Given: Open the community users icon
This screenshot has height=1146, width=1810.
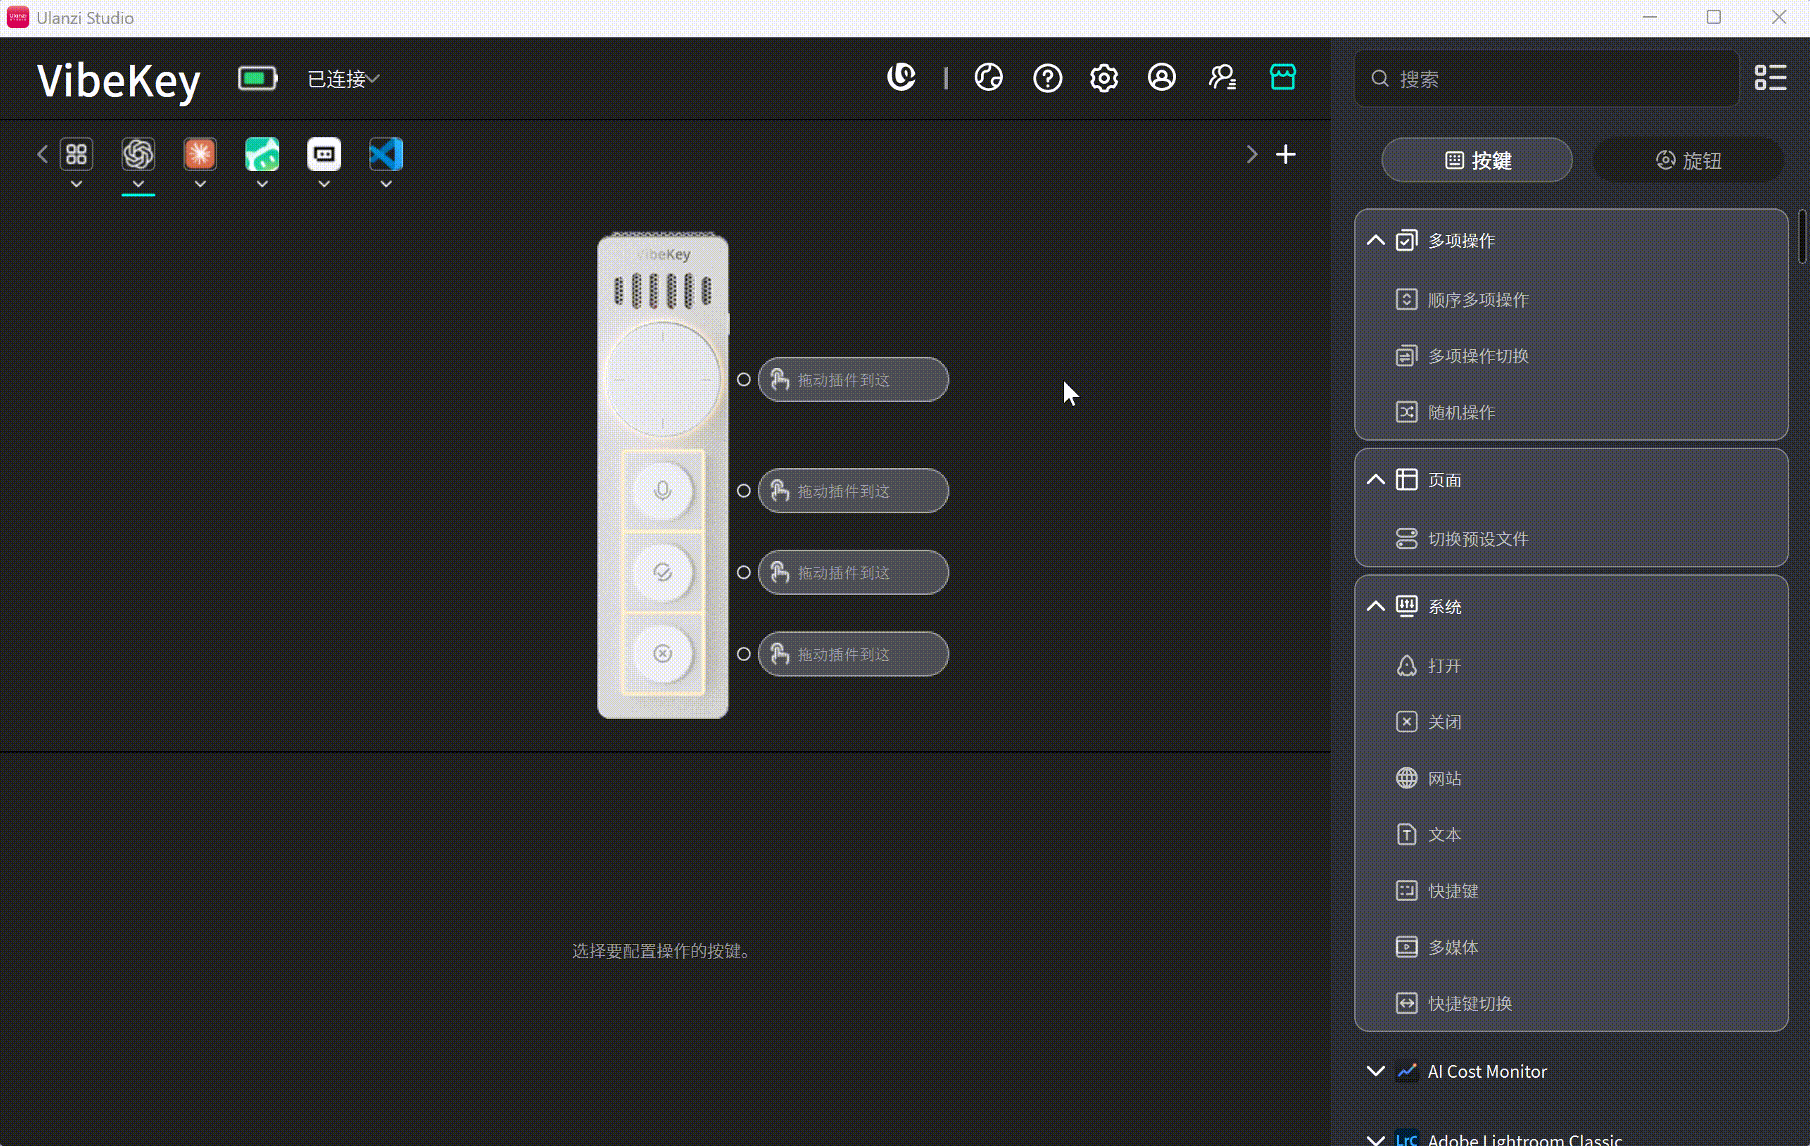Looking at the screenshot, I should 1222,77.
